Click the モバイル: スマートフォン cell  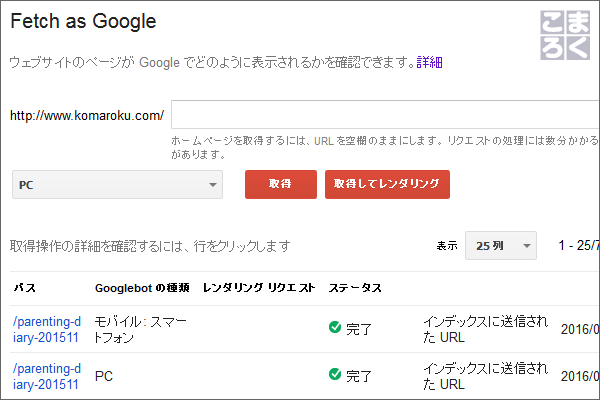pos(140,329)
